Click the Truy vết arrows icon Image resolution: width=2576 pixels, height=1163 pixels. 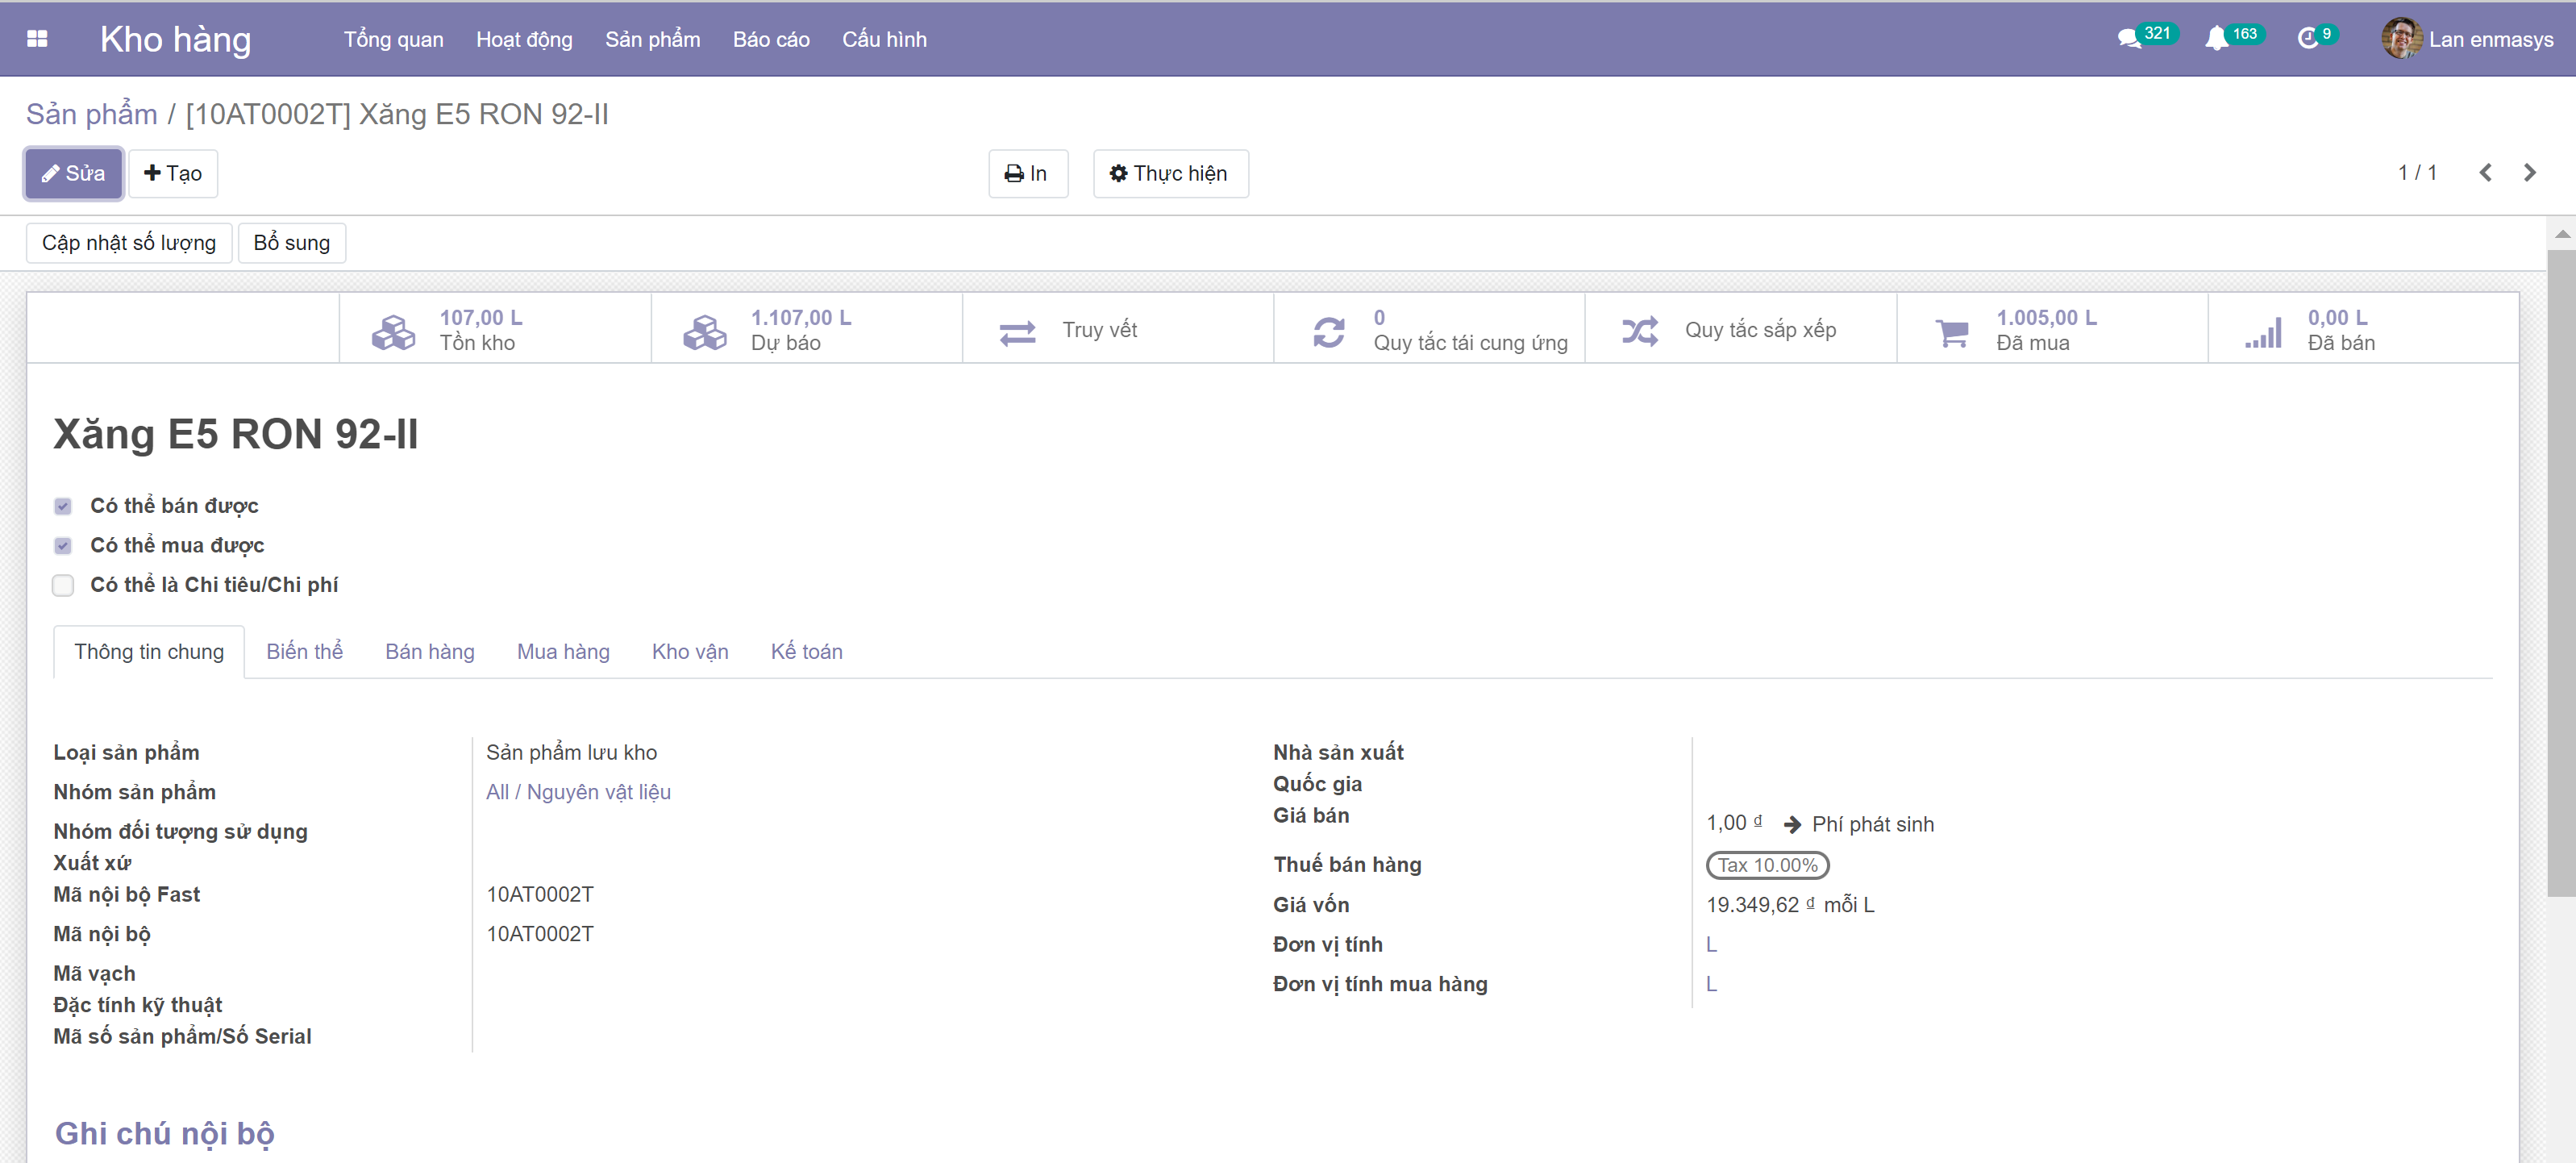click(x=1017, y=331)
